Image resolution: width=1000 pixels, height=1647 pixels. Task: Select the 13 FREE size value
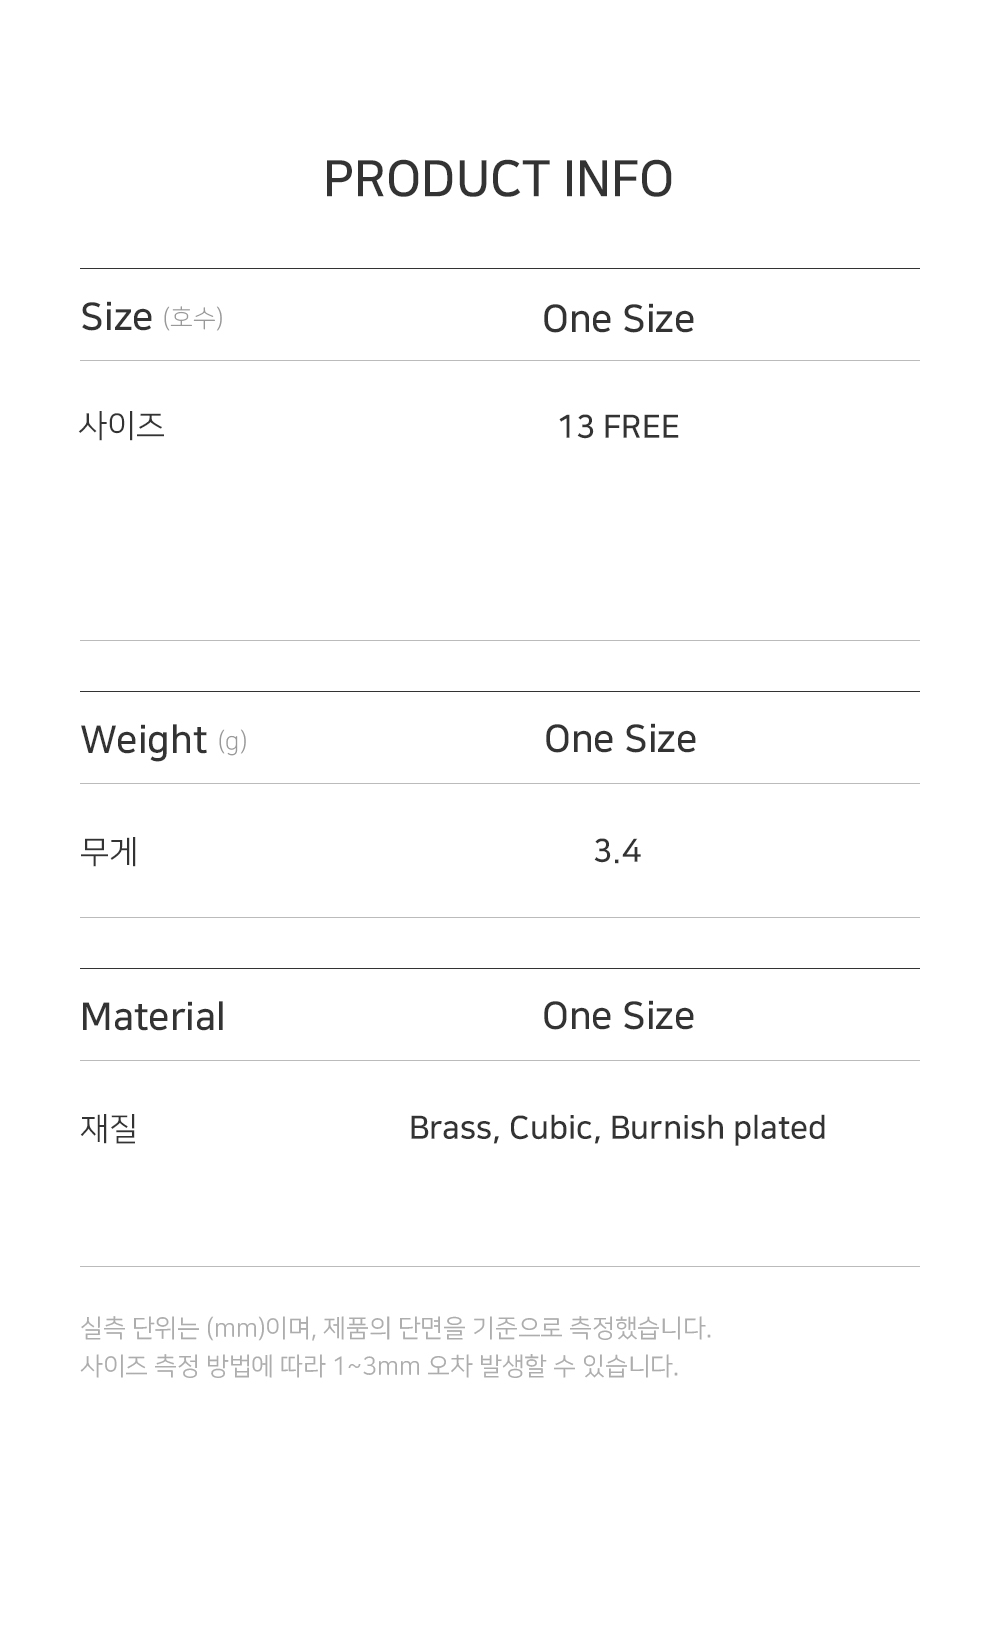click(618, 427)
